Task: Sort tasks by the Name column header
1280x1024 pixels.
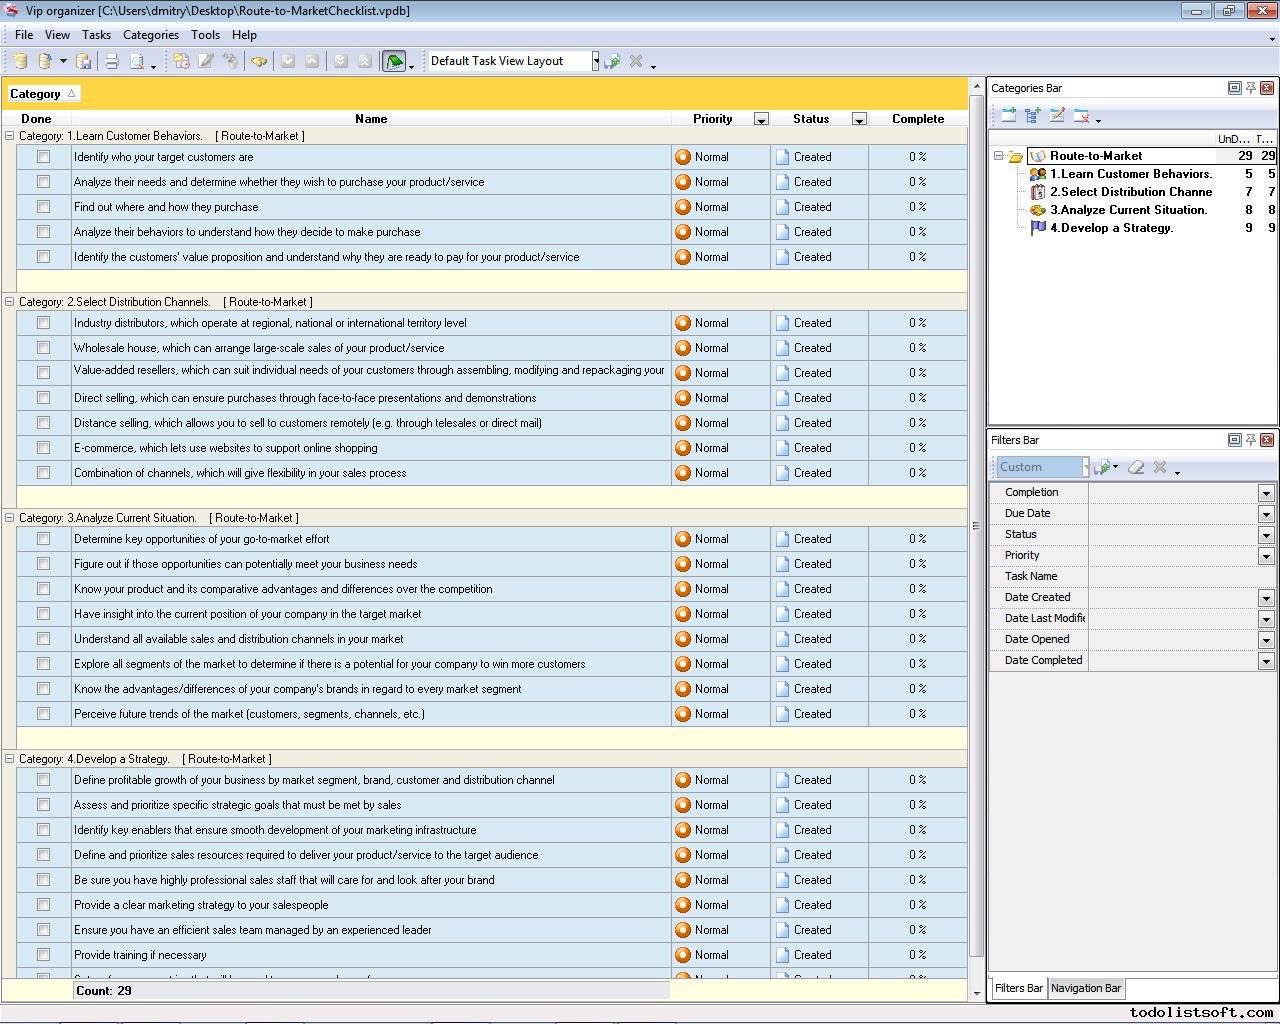Action: pos(370,119)
